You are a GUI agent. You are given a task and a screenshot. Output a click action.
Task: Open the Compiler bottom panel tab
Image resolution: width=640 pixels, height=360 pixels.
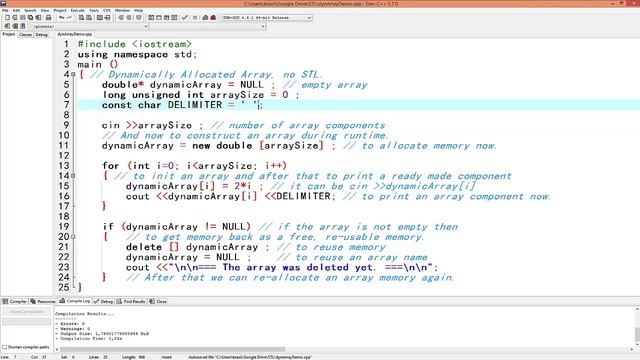[x=15, y=301]
